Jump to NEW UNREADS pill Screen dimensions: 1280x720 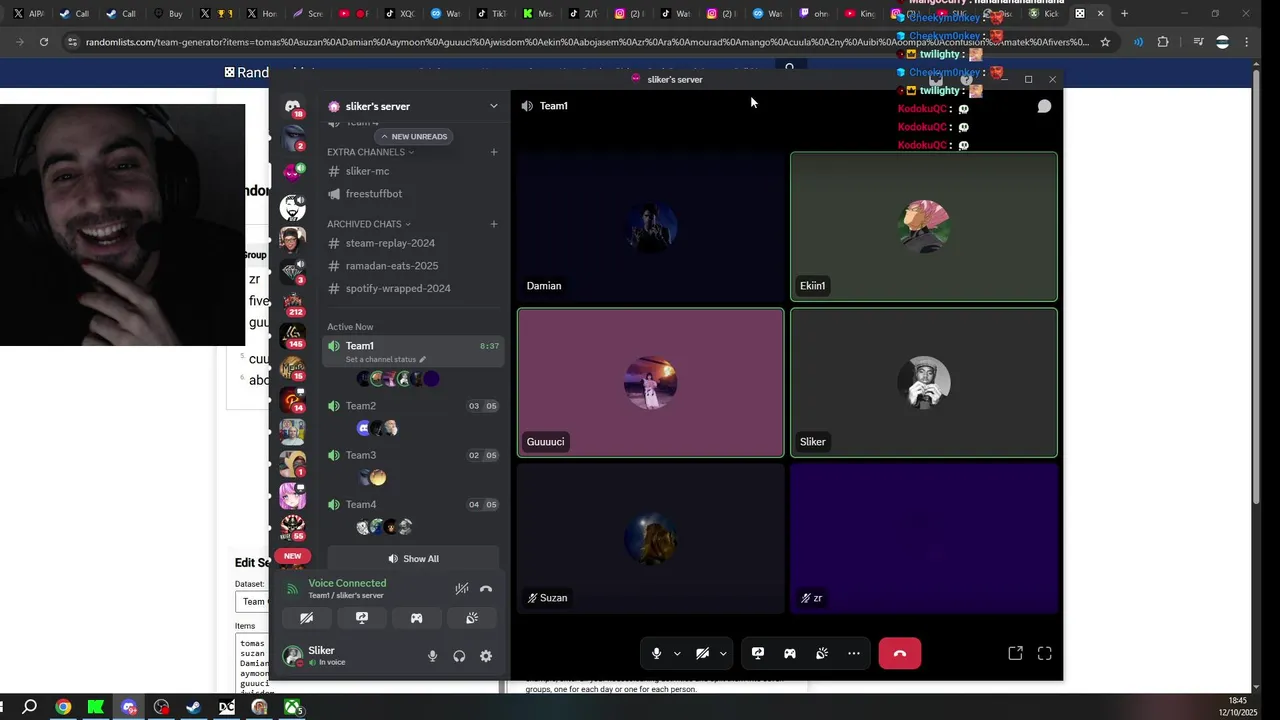(x=413, y=136)
